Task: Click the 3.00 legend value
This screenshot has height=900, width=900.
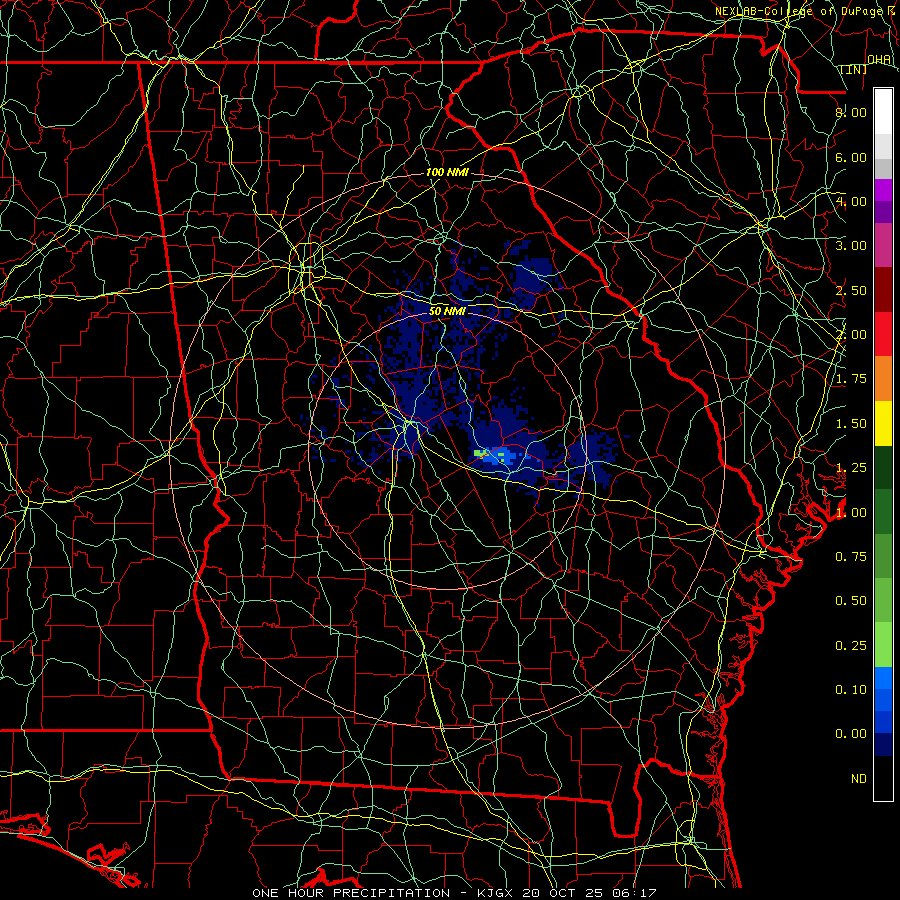Action: click(x=851, y=246)
